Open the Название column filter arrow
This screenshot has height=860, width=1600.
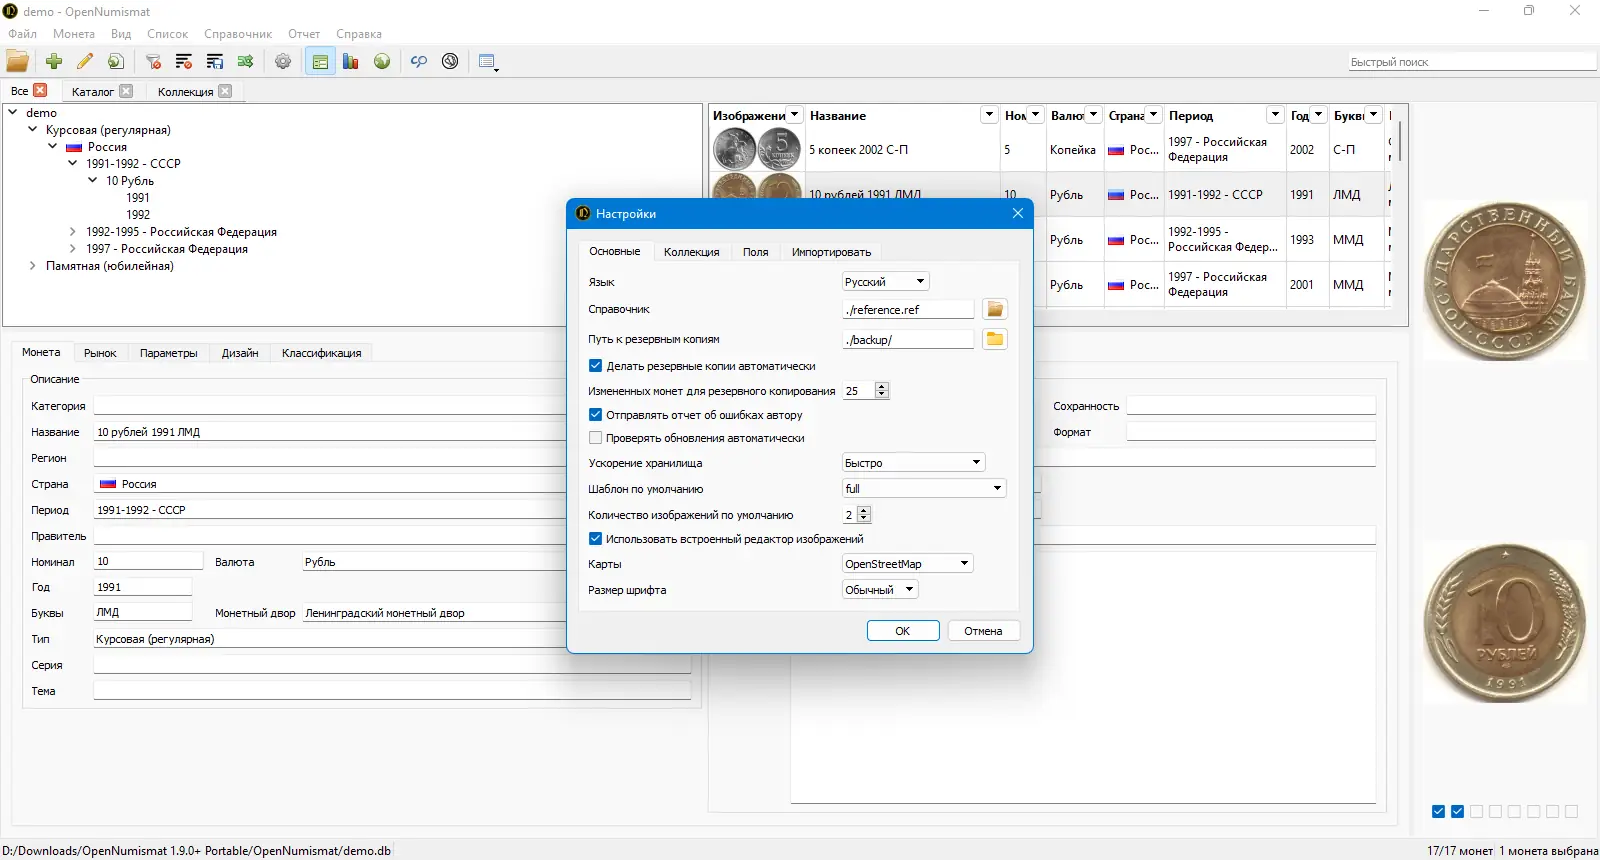point(989,115)
